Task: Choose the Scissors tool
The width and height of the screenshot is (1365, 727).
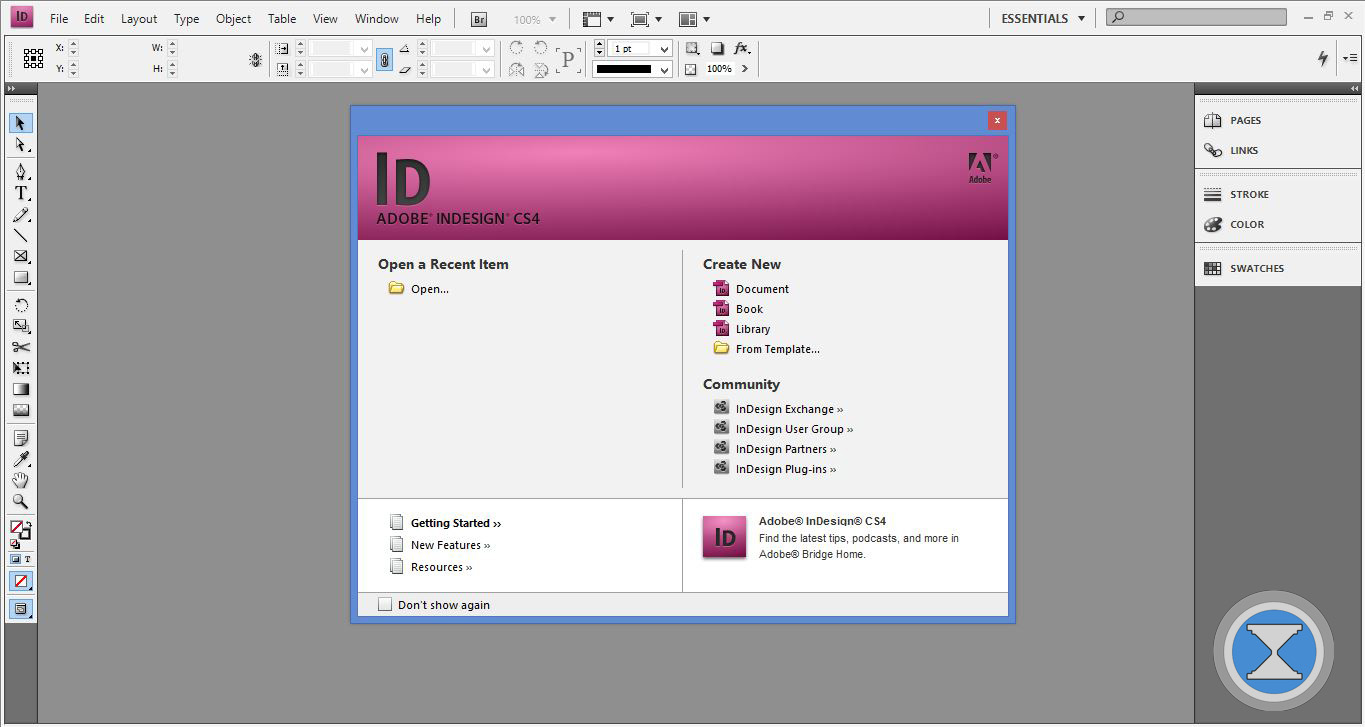Action: (x=21, y=347)
